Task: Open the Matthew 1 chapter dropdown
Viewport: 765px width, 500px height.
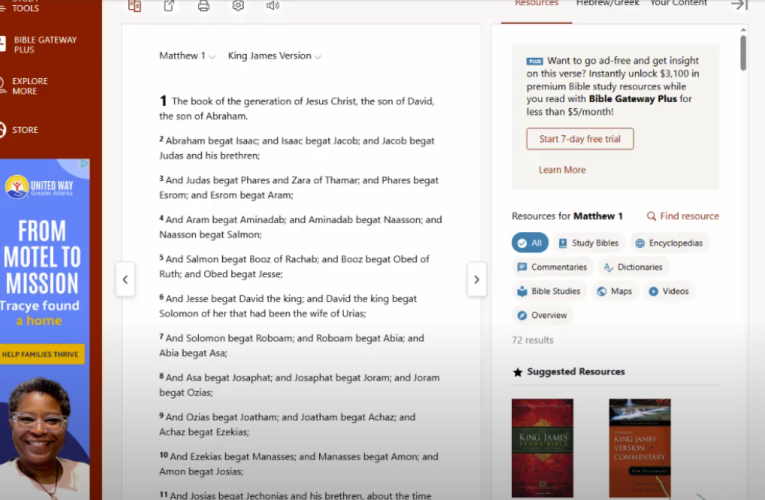Action: (x=187, y=56)
